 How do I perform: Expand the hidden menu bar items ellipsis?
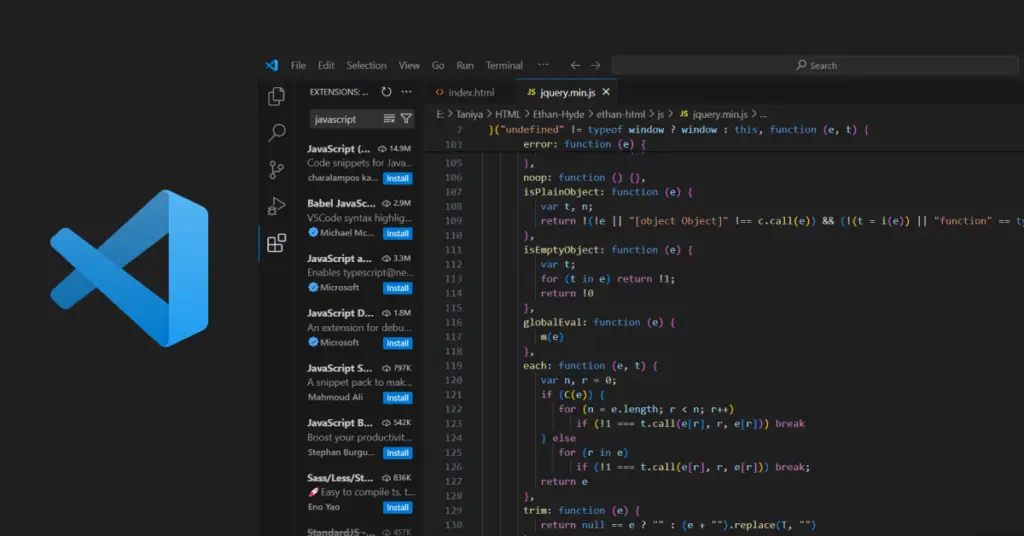[x=543, y=65]
